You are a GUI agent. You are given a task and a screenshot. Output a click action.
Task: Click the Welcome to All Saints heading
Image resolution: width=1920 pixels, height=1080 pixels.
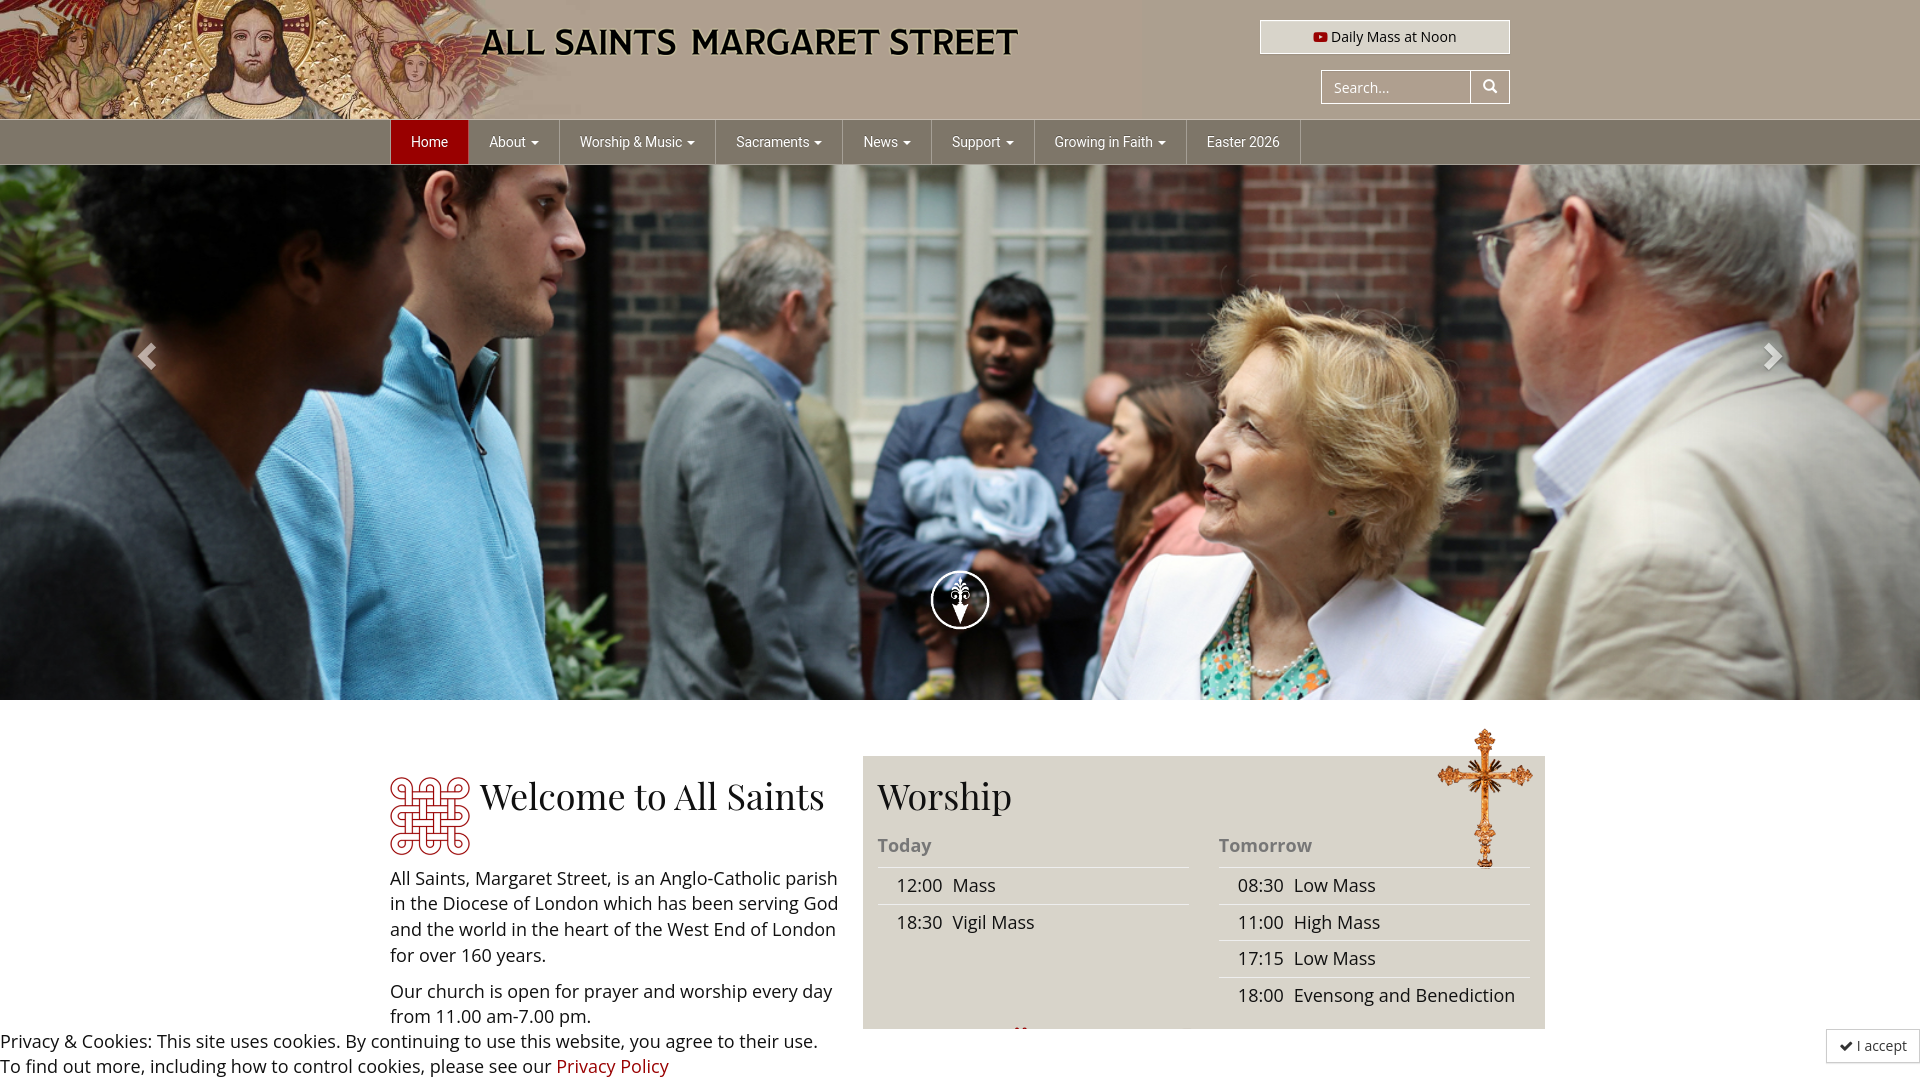coord(652,797)
